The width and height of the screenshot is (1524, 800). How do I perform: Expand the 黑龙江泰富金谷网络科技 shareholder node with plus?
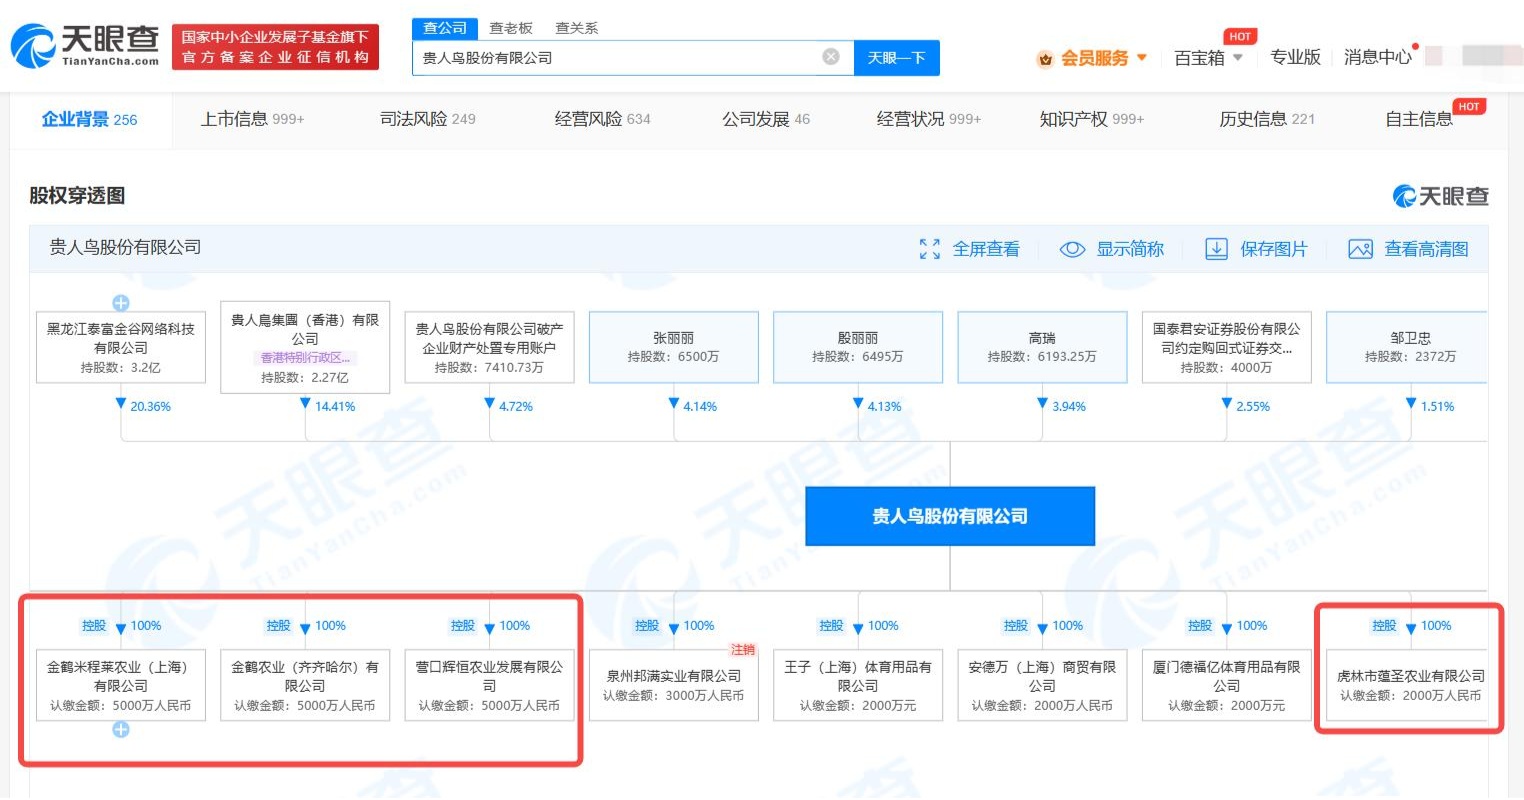coord(121,303)
